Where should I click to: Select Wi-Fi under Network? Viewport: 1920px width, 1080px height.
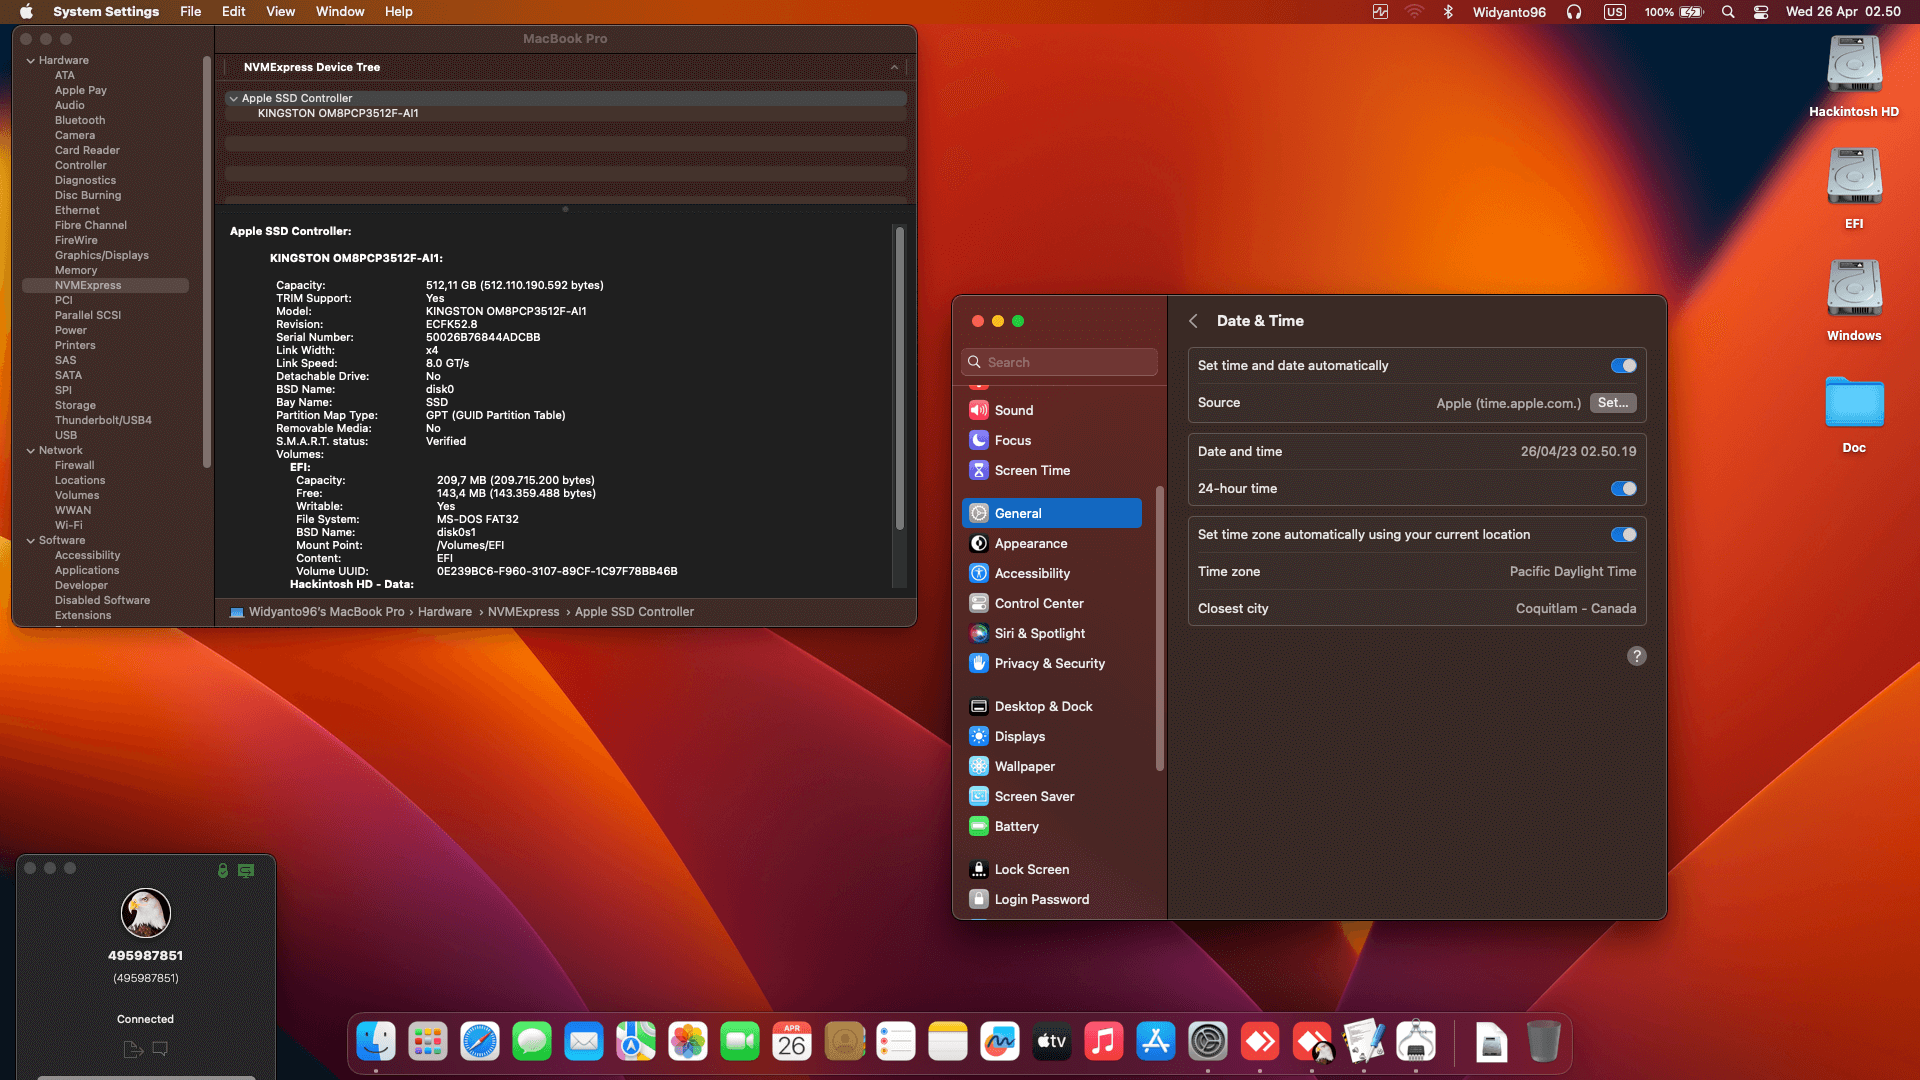[x=69, y=526]
